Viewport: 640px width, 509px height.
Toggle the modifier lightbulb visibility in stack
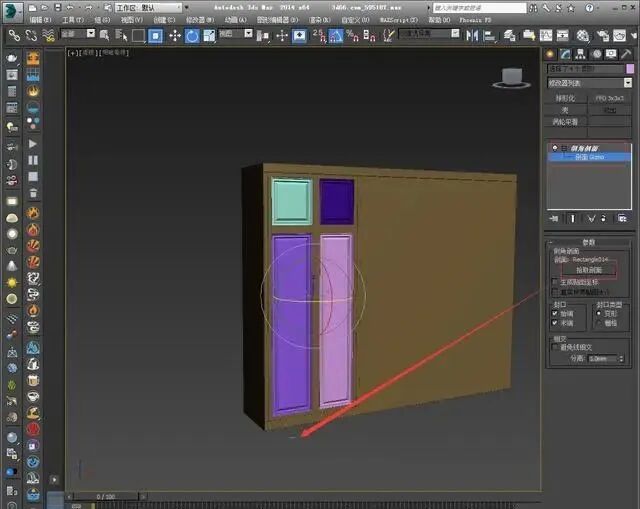point(555,147)
